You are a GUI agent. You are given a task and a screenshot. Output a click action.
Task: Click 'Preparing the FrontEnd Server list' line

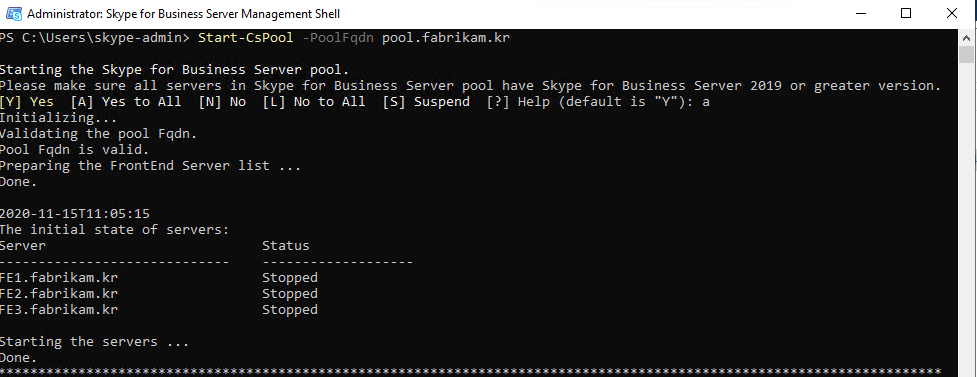150,166
